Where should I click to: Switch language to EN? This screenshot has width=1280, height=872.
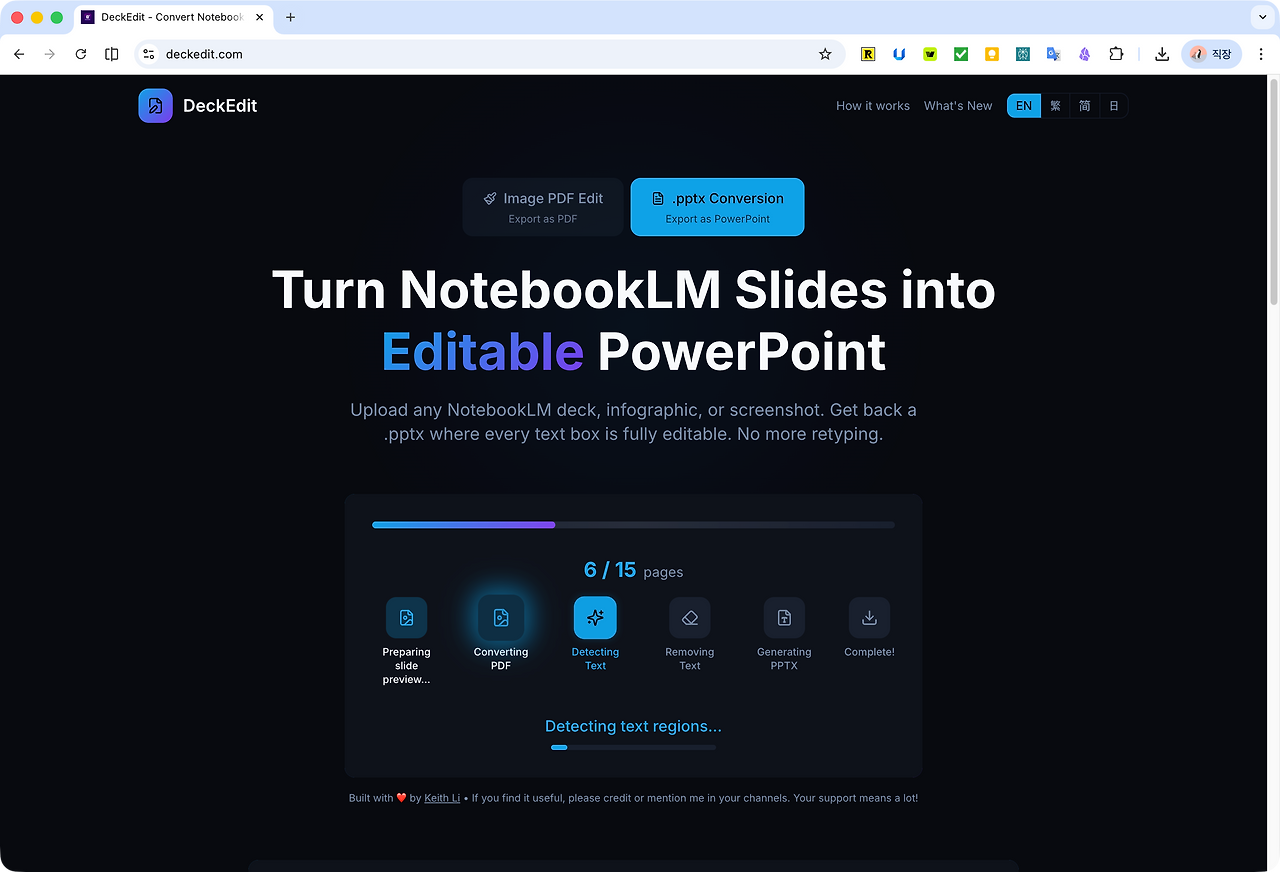pyautogui.click(x=1024, y=106)
